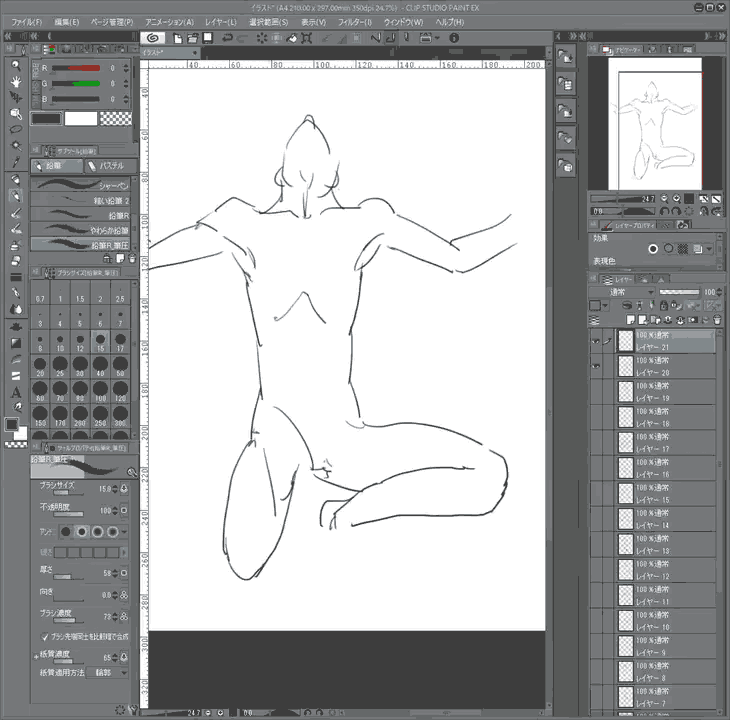Pick the Eyedropper tool
Image resolution: width=730 pixels, height=720 pixels.
[16, 161]
